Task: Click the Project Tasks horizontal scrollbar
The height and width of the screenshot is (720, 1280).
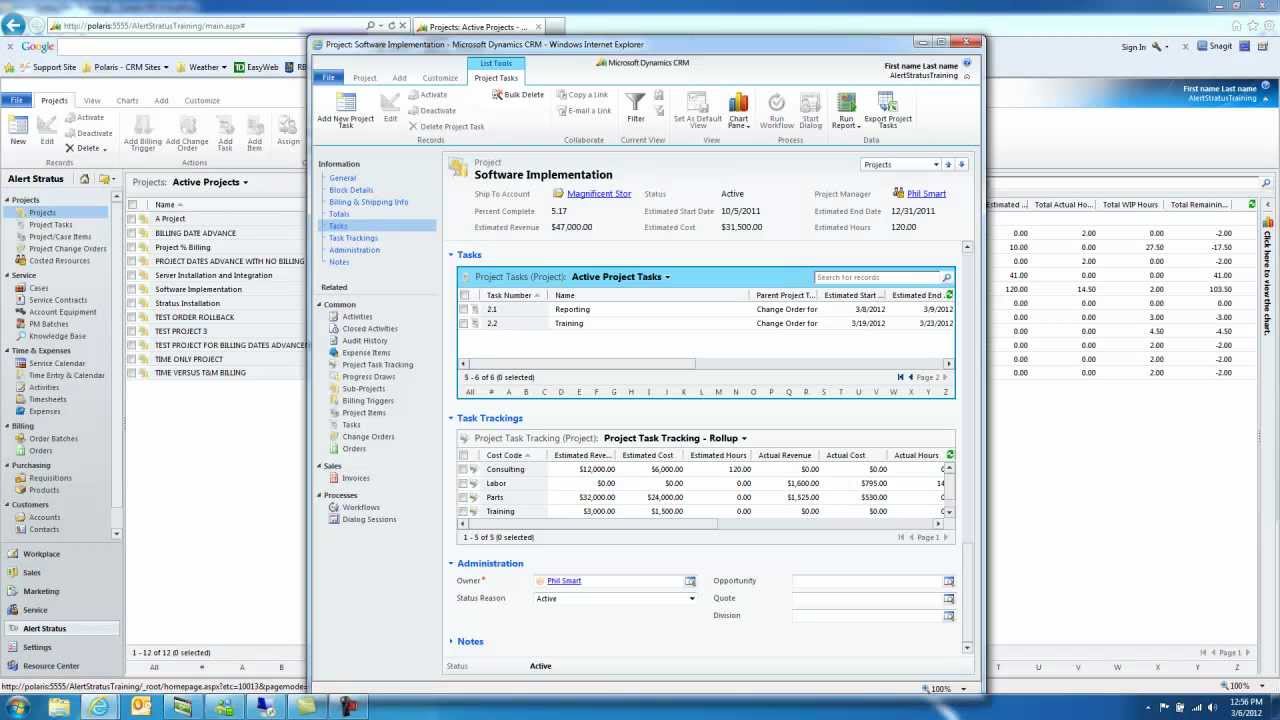Action: (x=581, y=364)
